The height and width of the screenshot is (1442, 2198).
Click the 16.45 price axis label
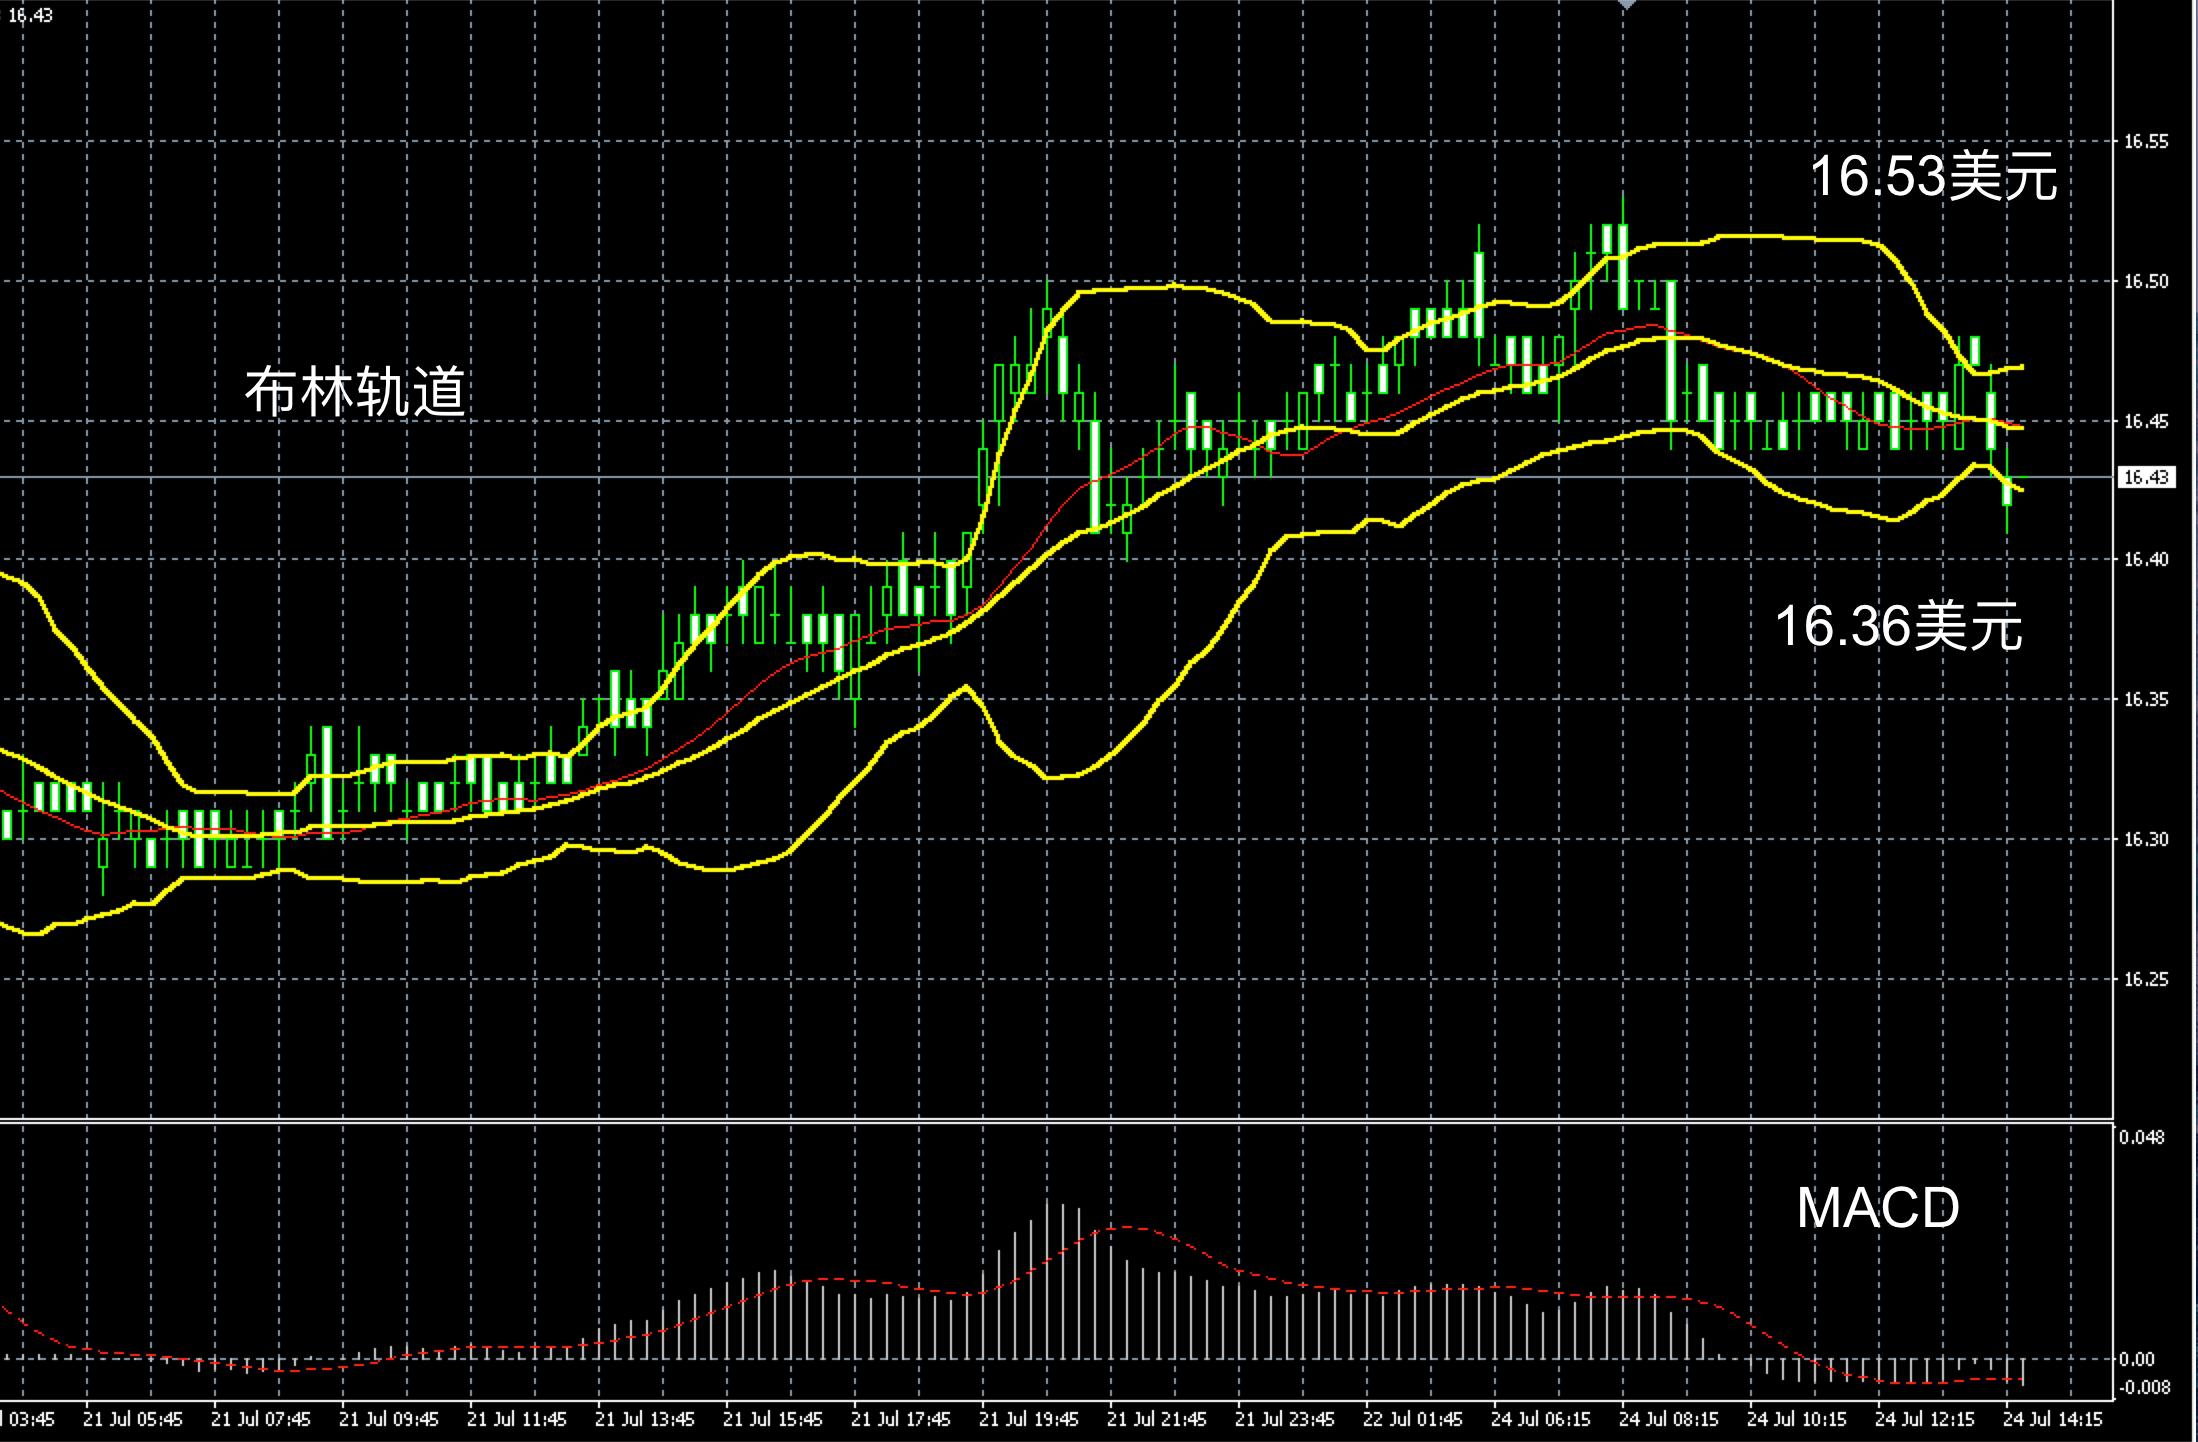click(2146, 421)
